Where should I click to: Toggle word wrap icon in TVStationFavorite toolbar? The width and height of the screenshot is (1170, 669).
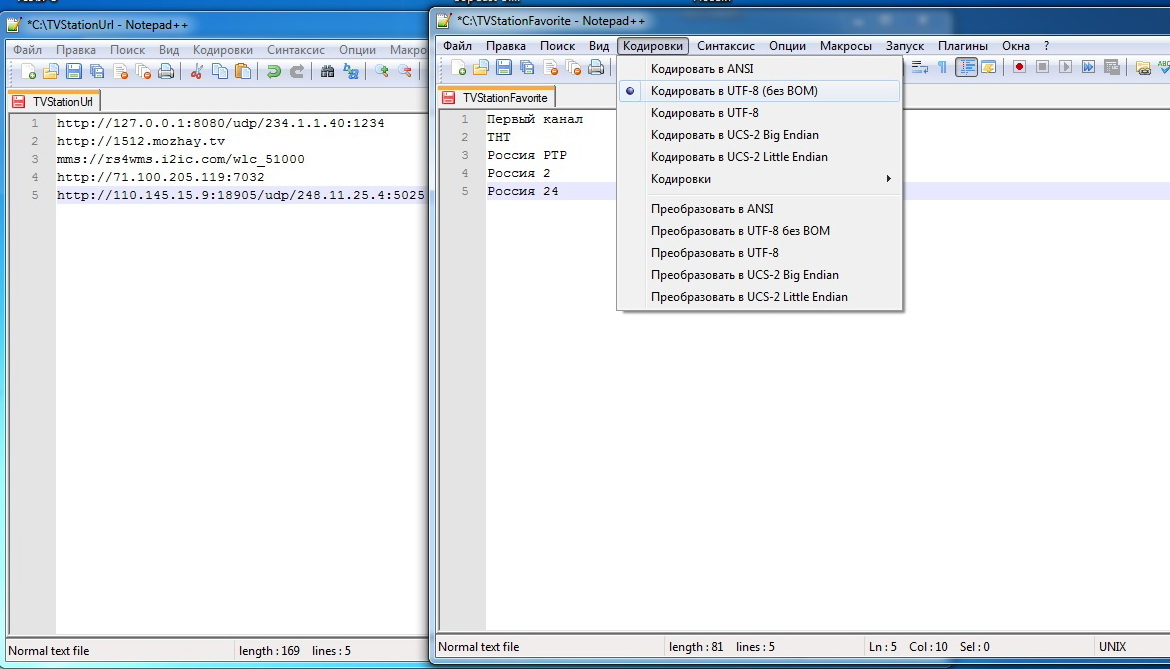(920, 68)
